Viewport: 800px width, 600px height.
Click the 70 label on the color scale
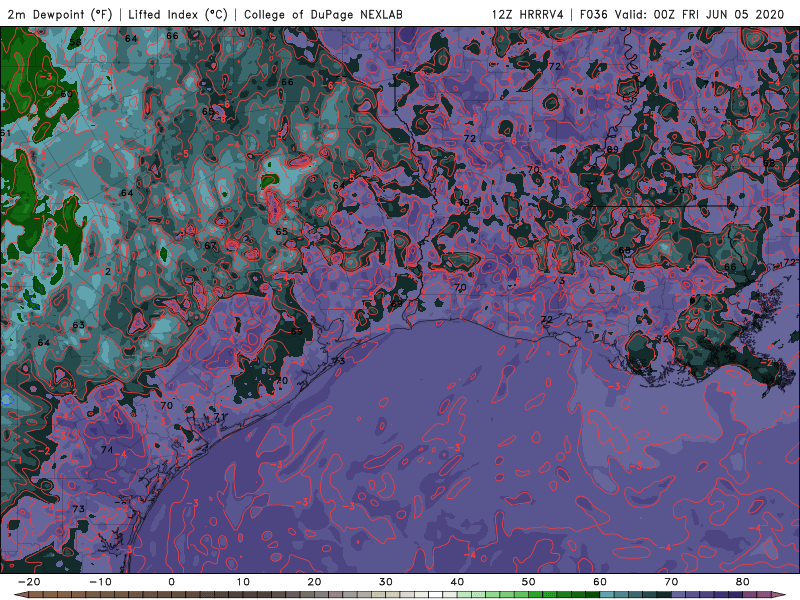click(671, 582)
